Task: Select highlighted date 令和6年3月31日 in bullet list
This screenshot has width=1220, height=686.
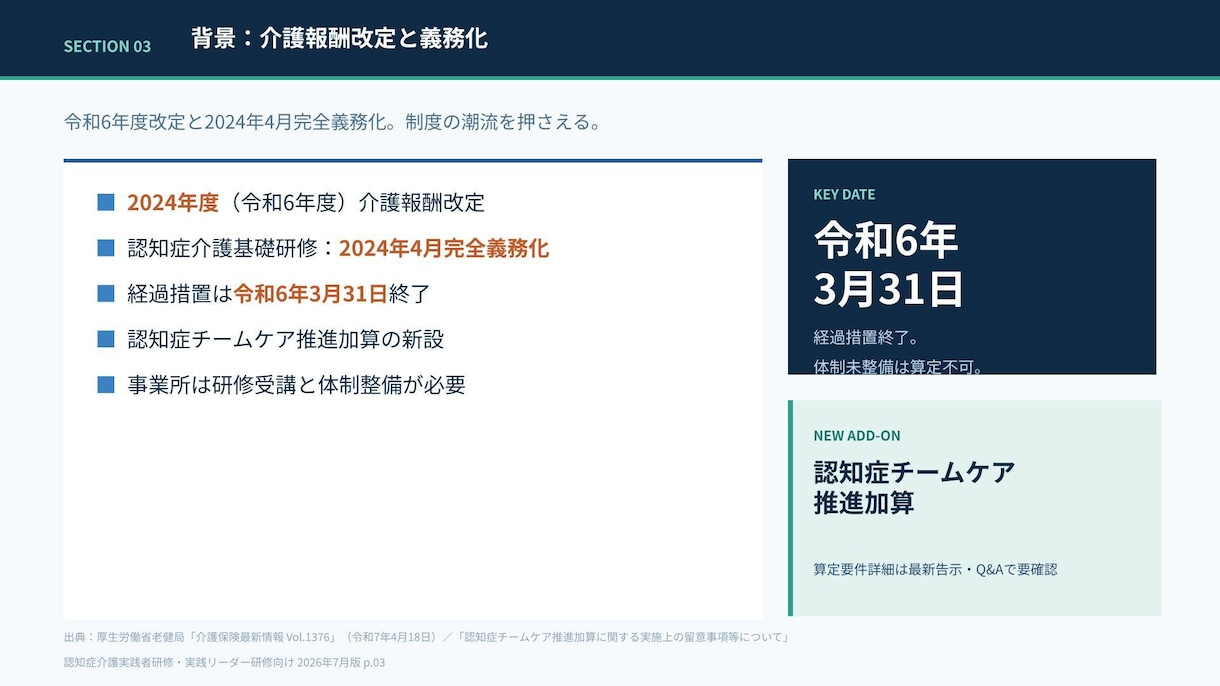Action: [x=311, y=293]
